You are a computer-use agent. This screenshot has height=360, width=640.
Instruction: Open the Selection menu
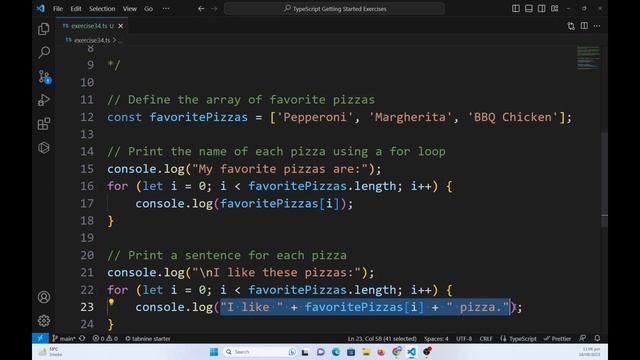click(x=102, y=9)
